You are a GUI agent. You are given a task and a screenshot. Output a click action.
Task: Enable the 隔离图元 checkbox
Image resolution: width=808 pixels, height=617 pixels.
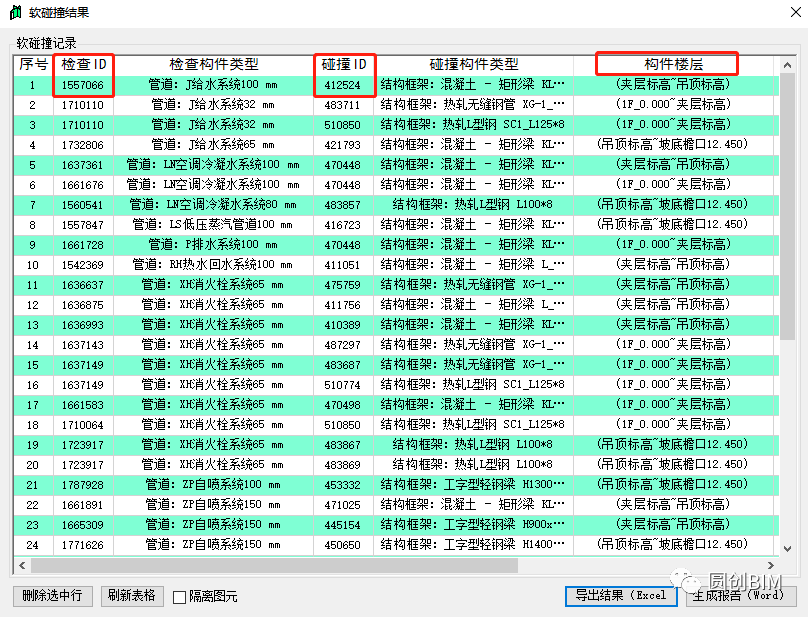point(179,597)
